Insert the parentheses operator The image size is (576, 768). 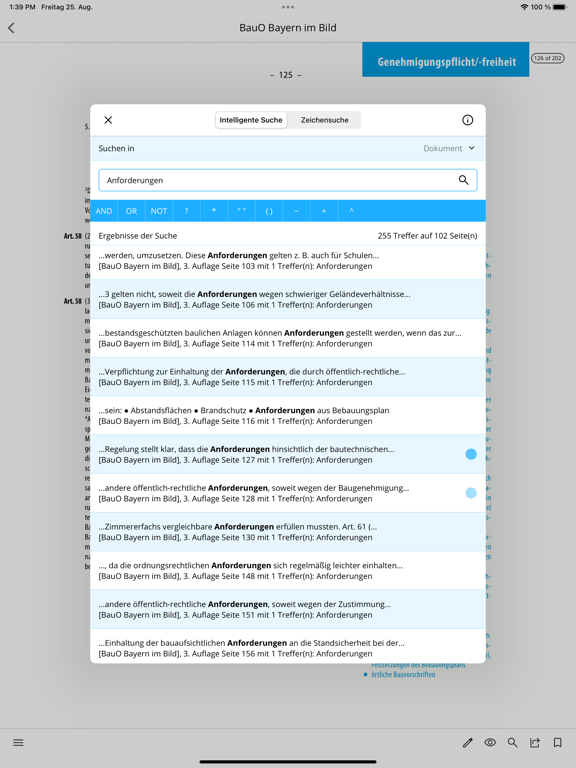tap(269, 211)
